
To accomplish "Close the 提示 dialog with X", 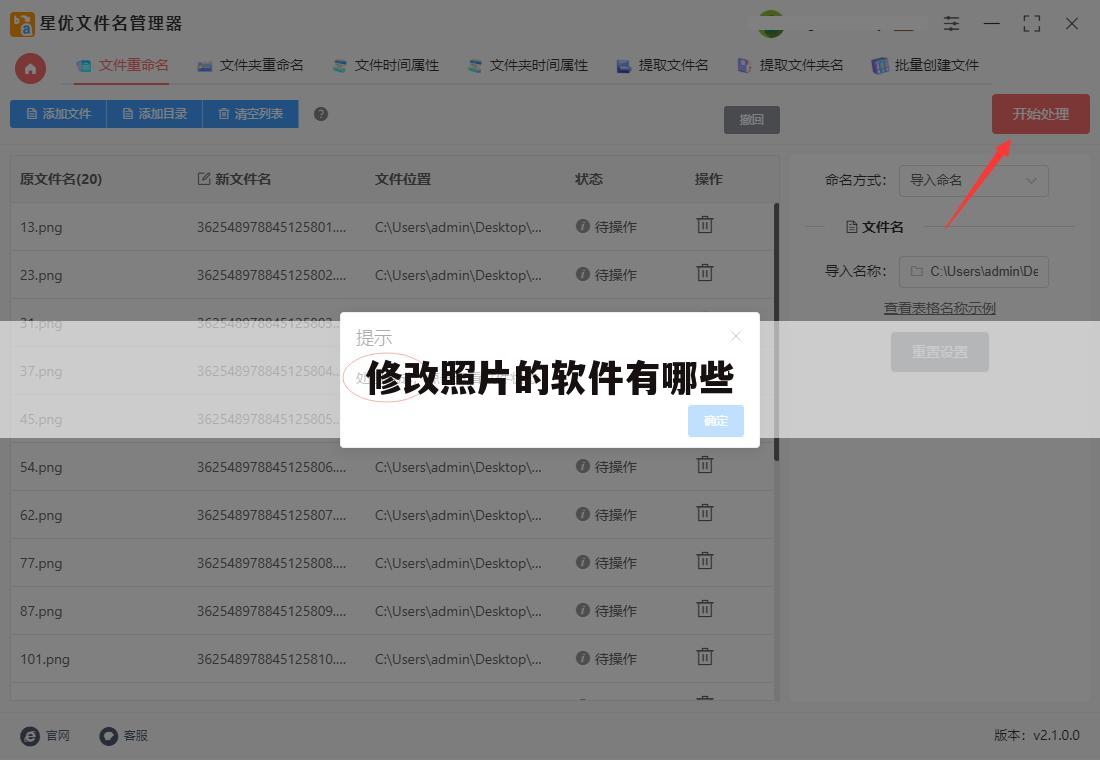I will [735, 336].
